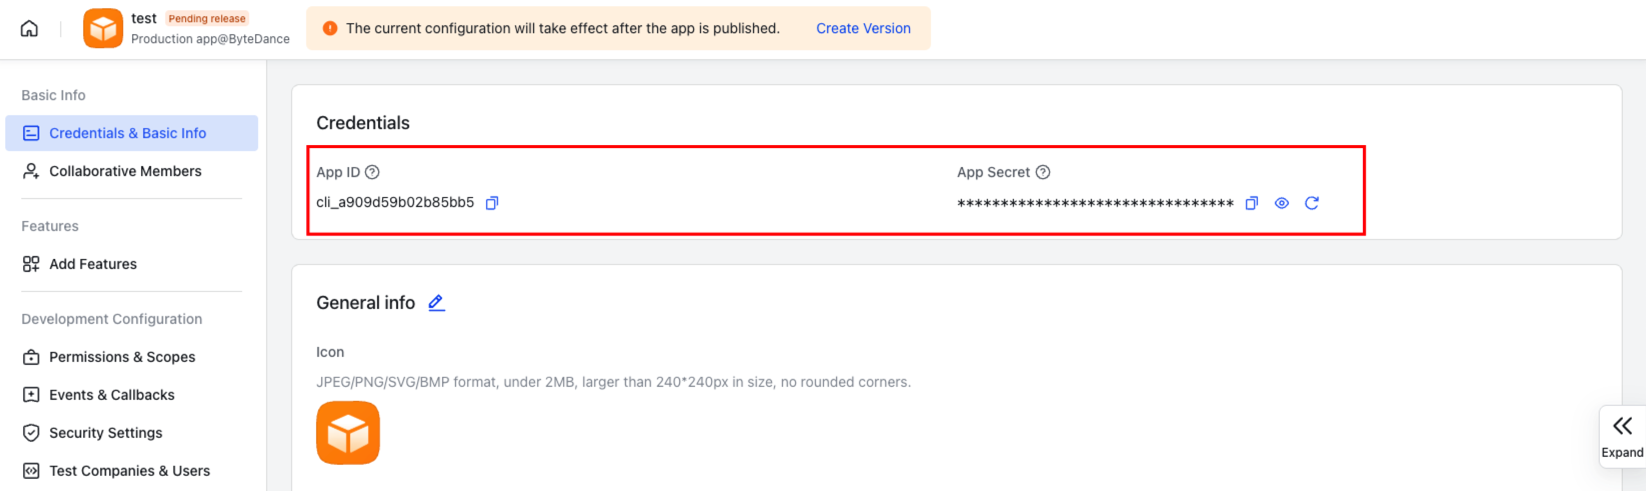
Task: Copy the App ID value
Action: click(x=492, y=203)
